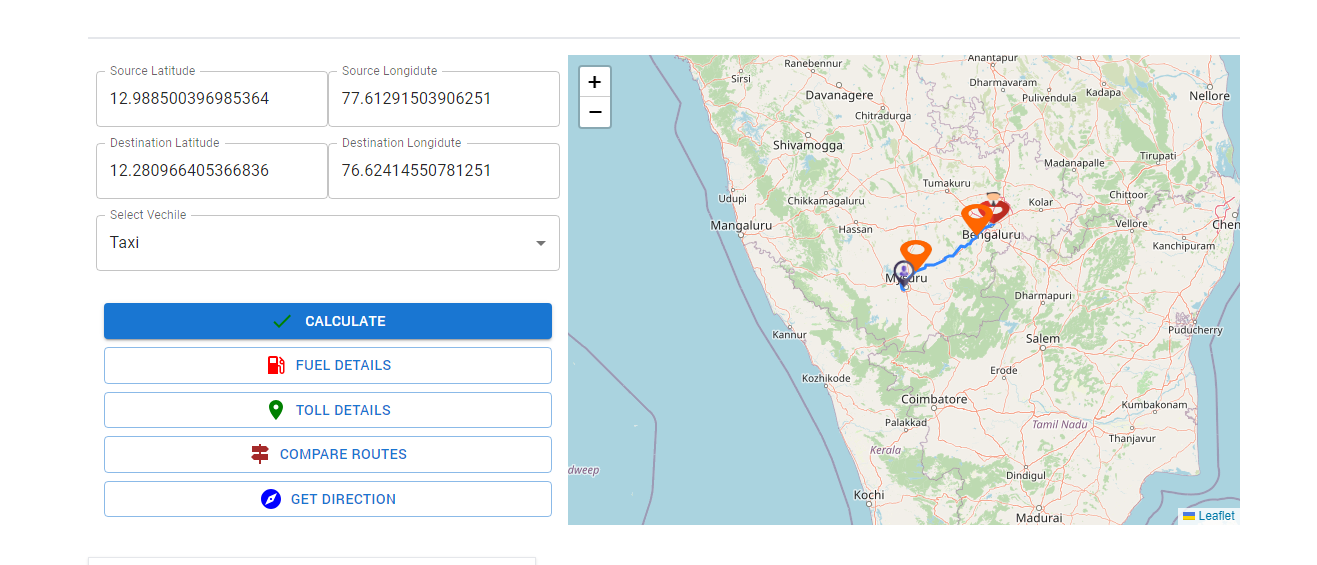The height and width of the screenshot is (565, 1317).
Task: Click the Coimbatore label on the map
Action: [x=934, y=399]
